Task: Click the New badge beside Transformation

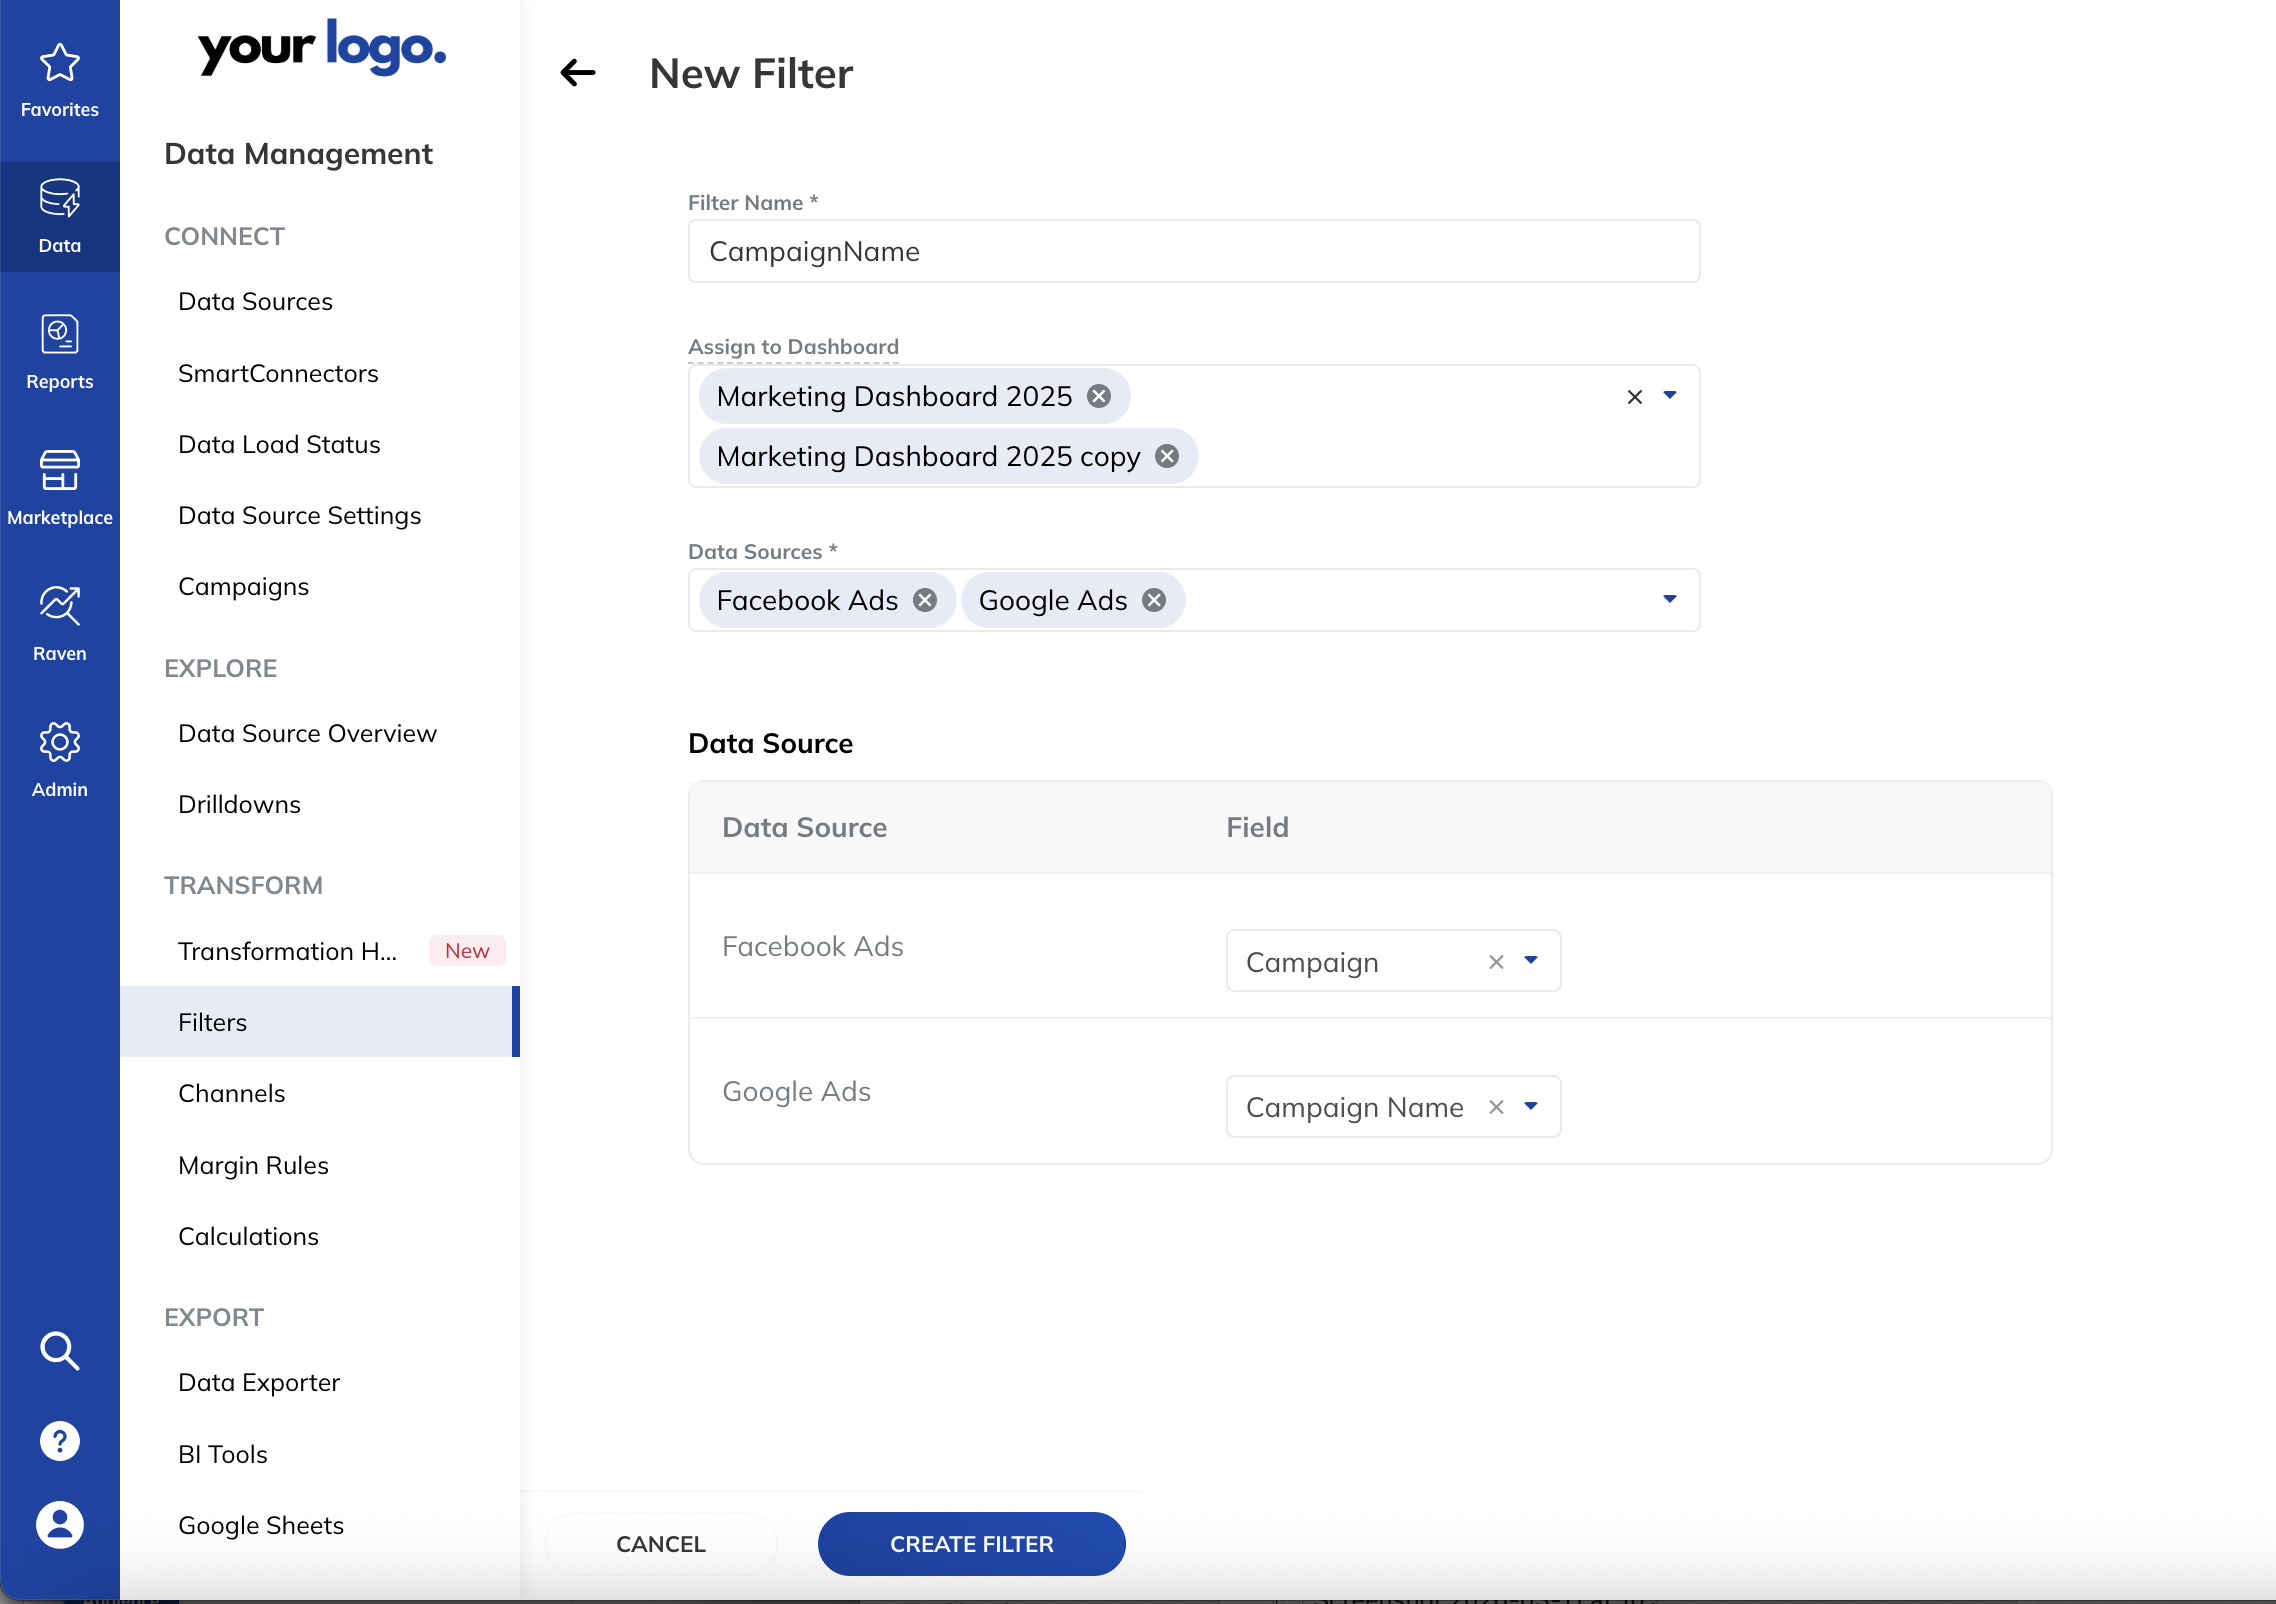Action: point(467,950)
